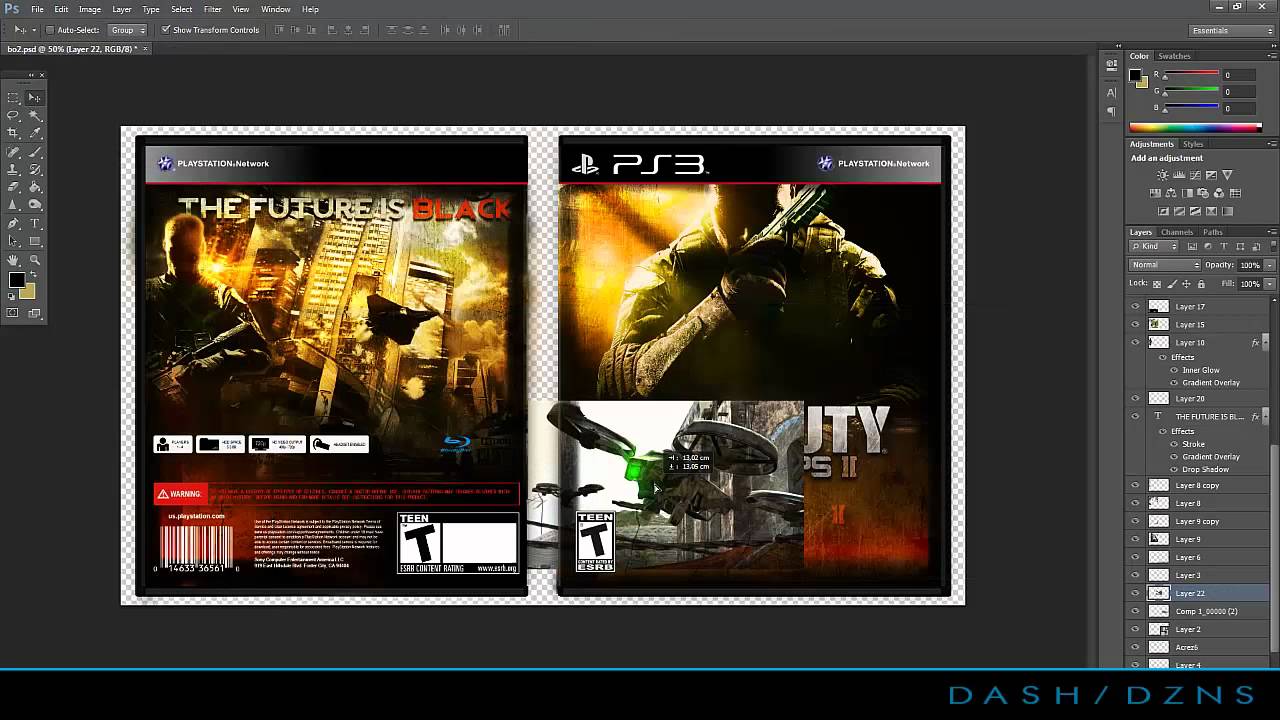Open the Image menu
Screen dimensions: 1280x720
pos(90,9)
